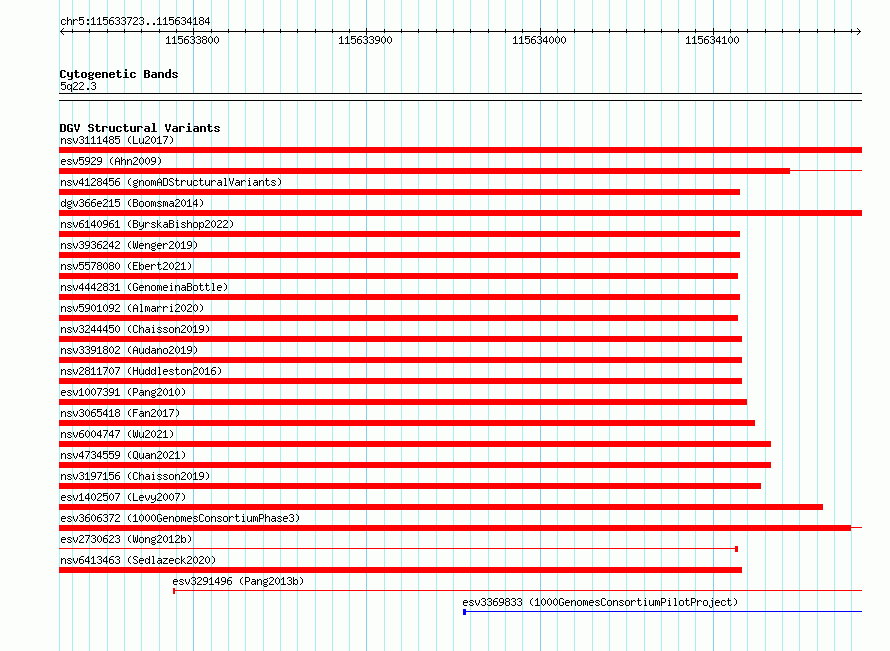890x651 pixels.
Task: Open nsv4128456 (gnomADStructuralVariants) label
Action: (x=171, y=182)
